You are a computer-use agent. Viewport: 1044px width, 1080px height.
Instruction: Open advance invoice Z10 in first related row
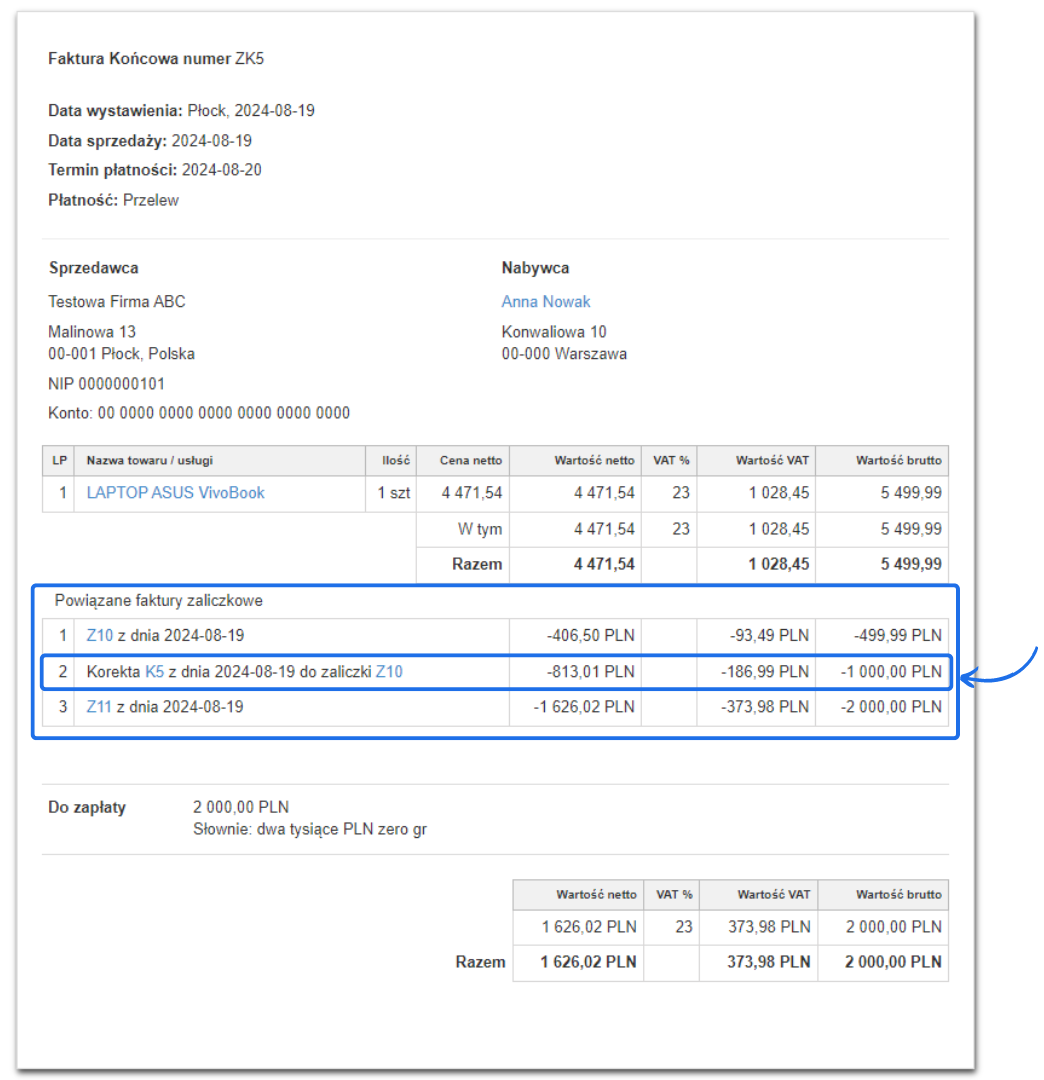[98, 636]
